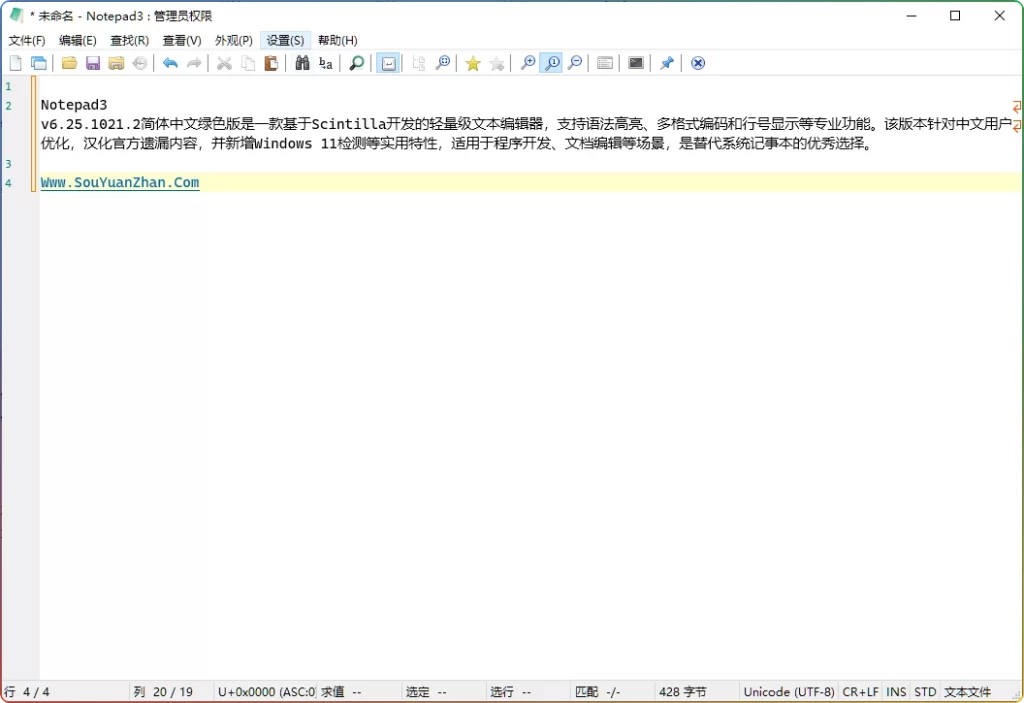Open the Unicode (UTF-8) encoding selector
This screenshot has height=703, width=1024.
click(788, 691)
